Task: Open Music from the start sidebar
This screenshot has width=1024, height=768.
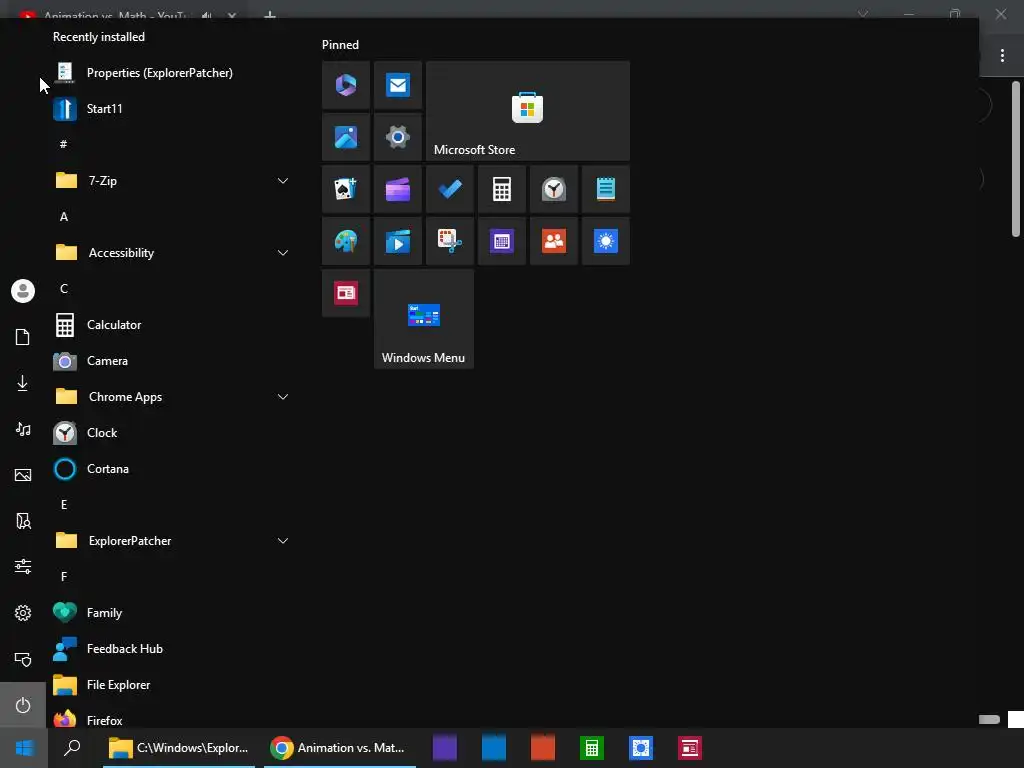Action: tap(23, 429)
